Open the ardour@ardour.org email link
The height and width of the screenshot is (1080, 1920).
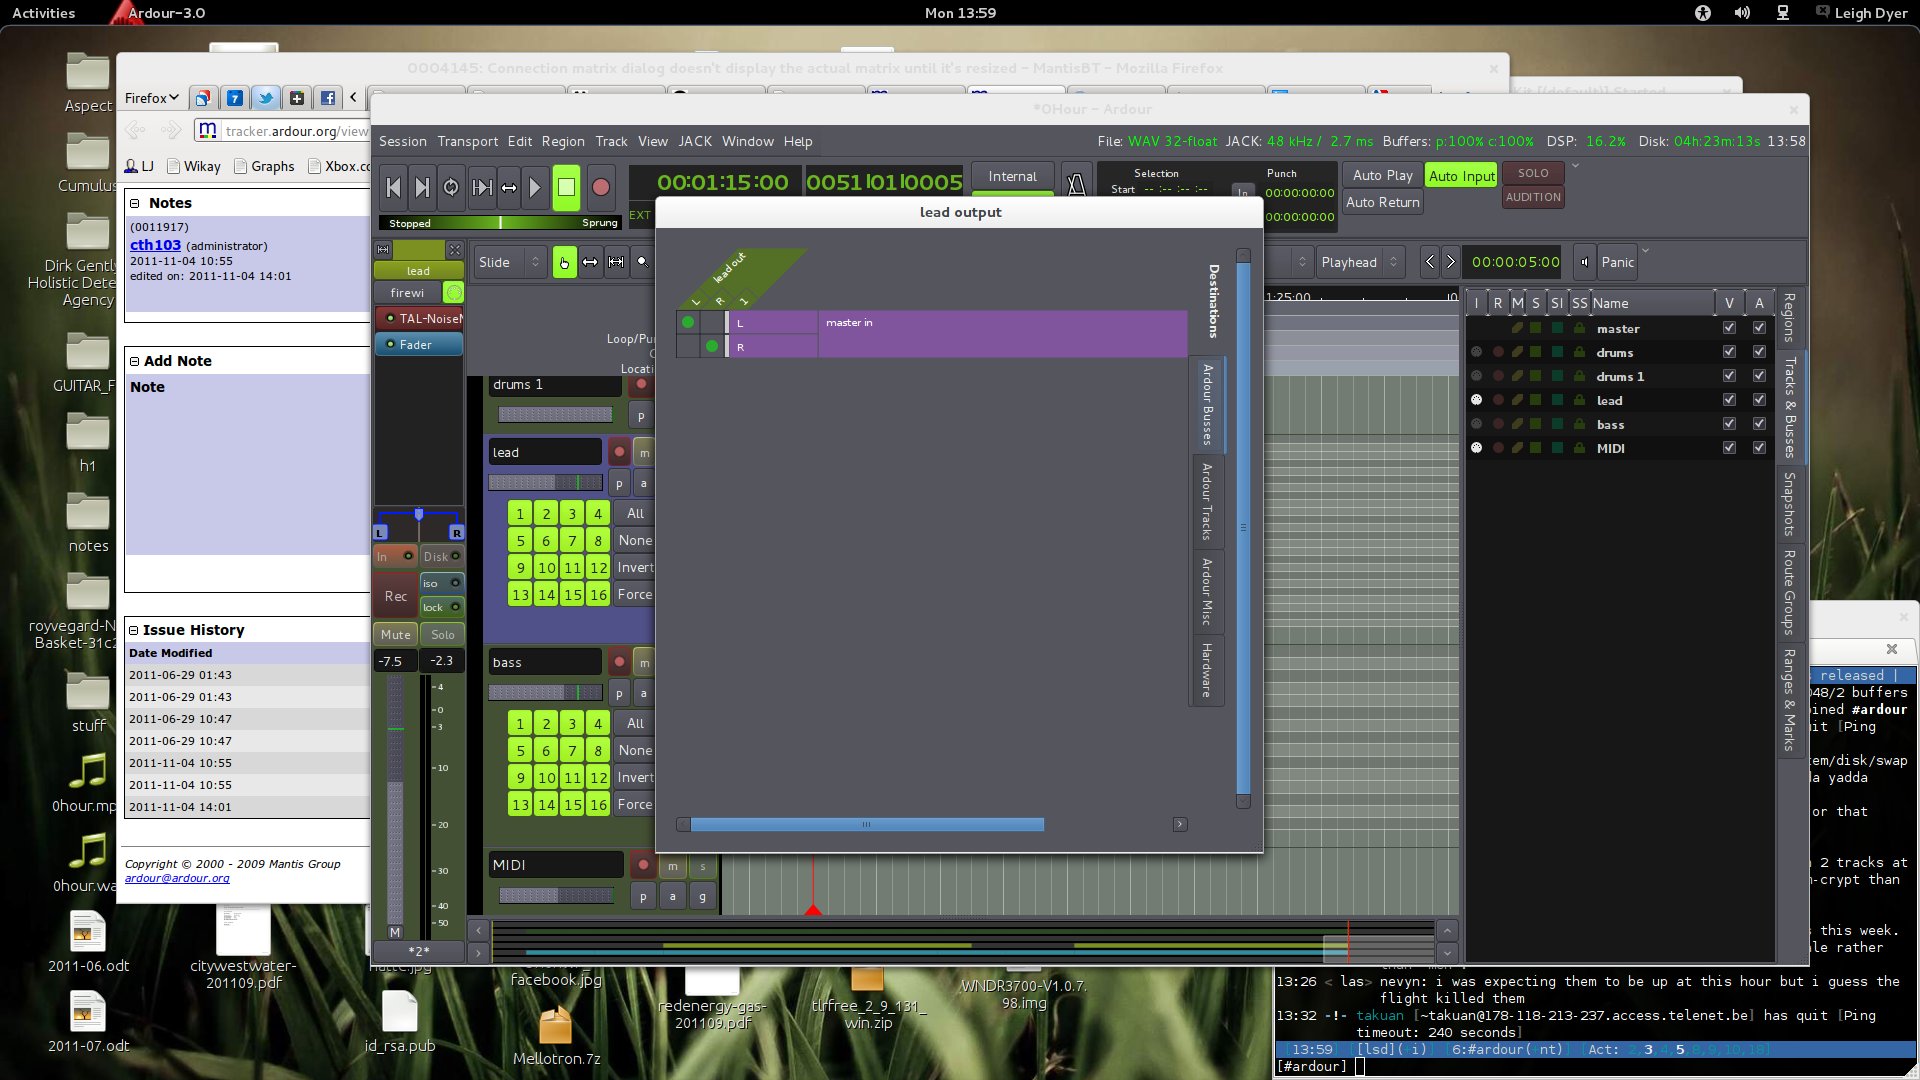tap(177, 878)
